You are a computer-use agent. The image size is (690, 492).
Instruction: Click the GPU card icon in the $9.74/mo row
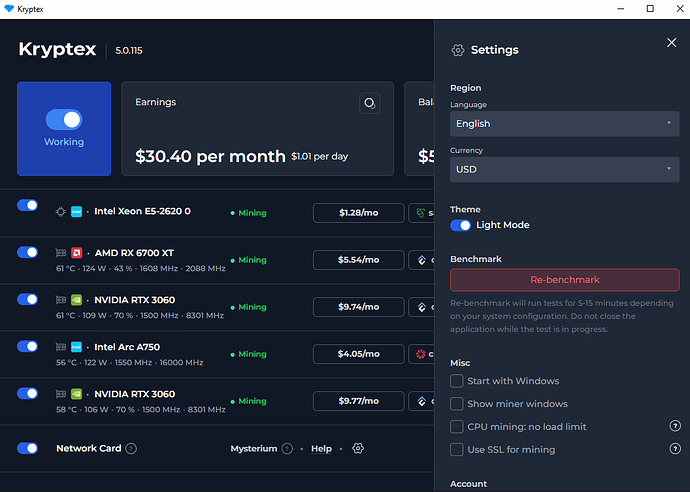(60, 300)
